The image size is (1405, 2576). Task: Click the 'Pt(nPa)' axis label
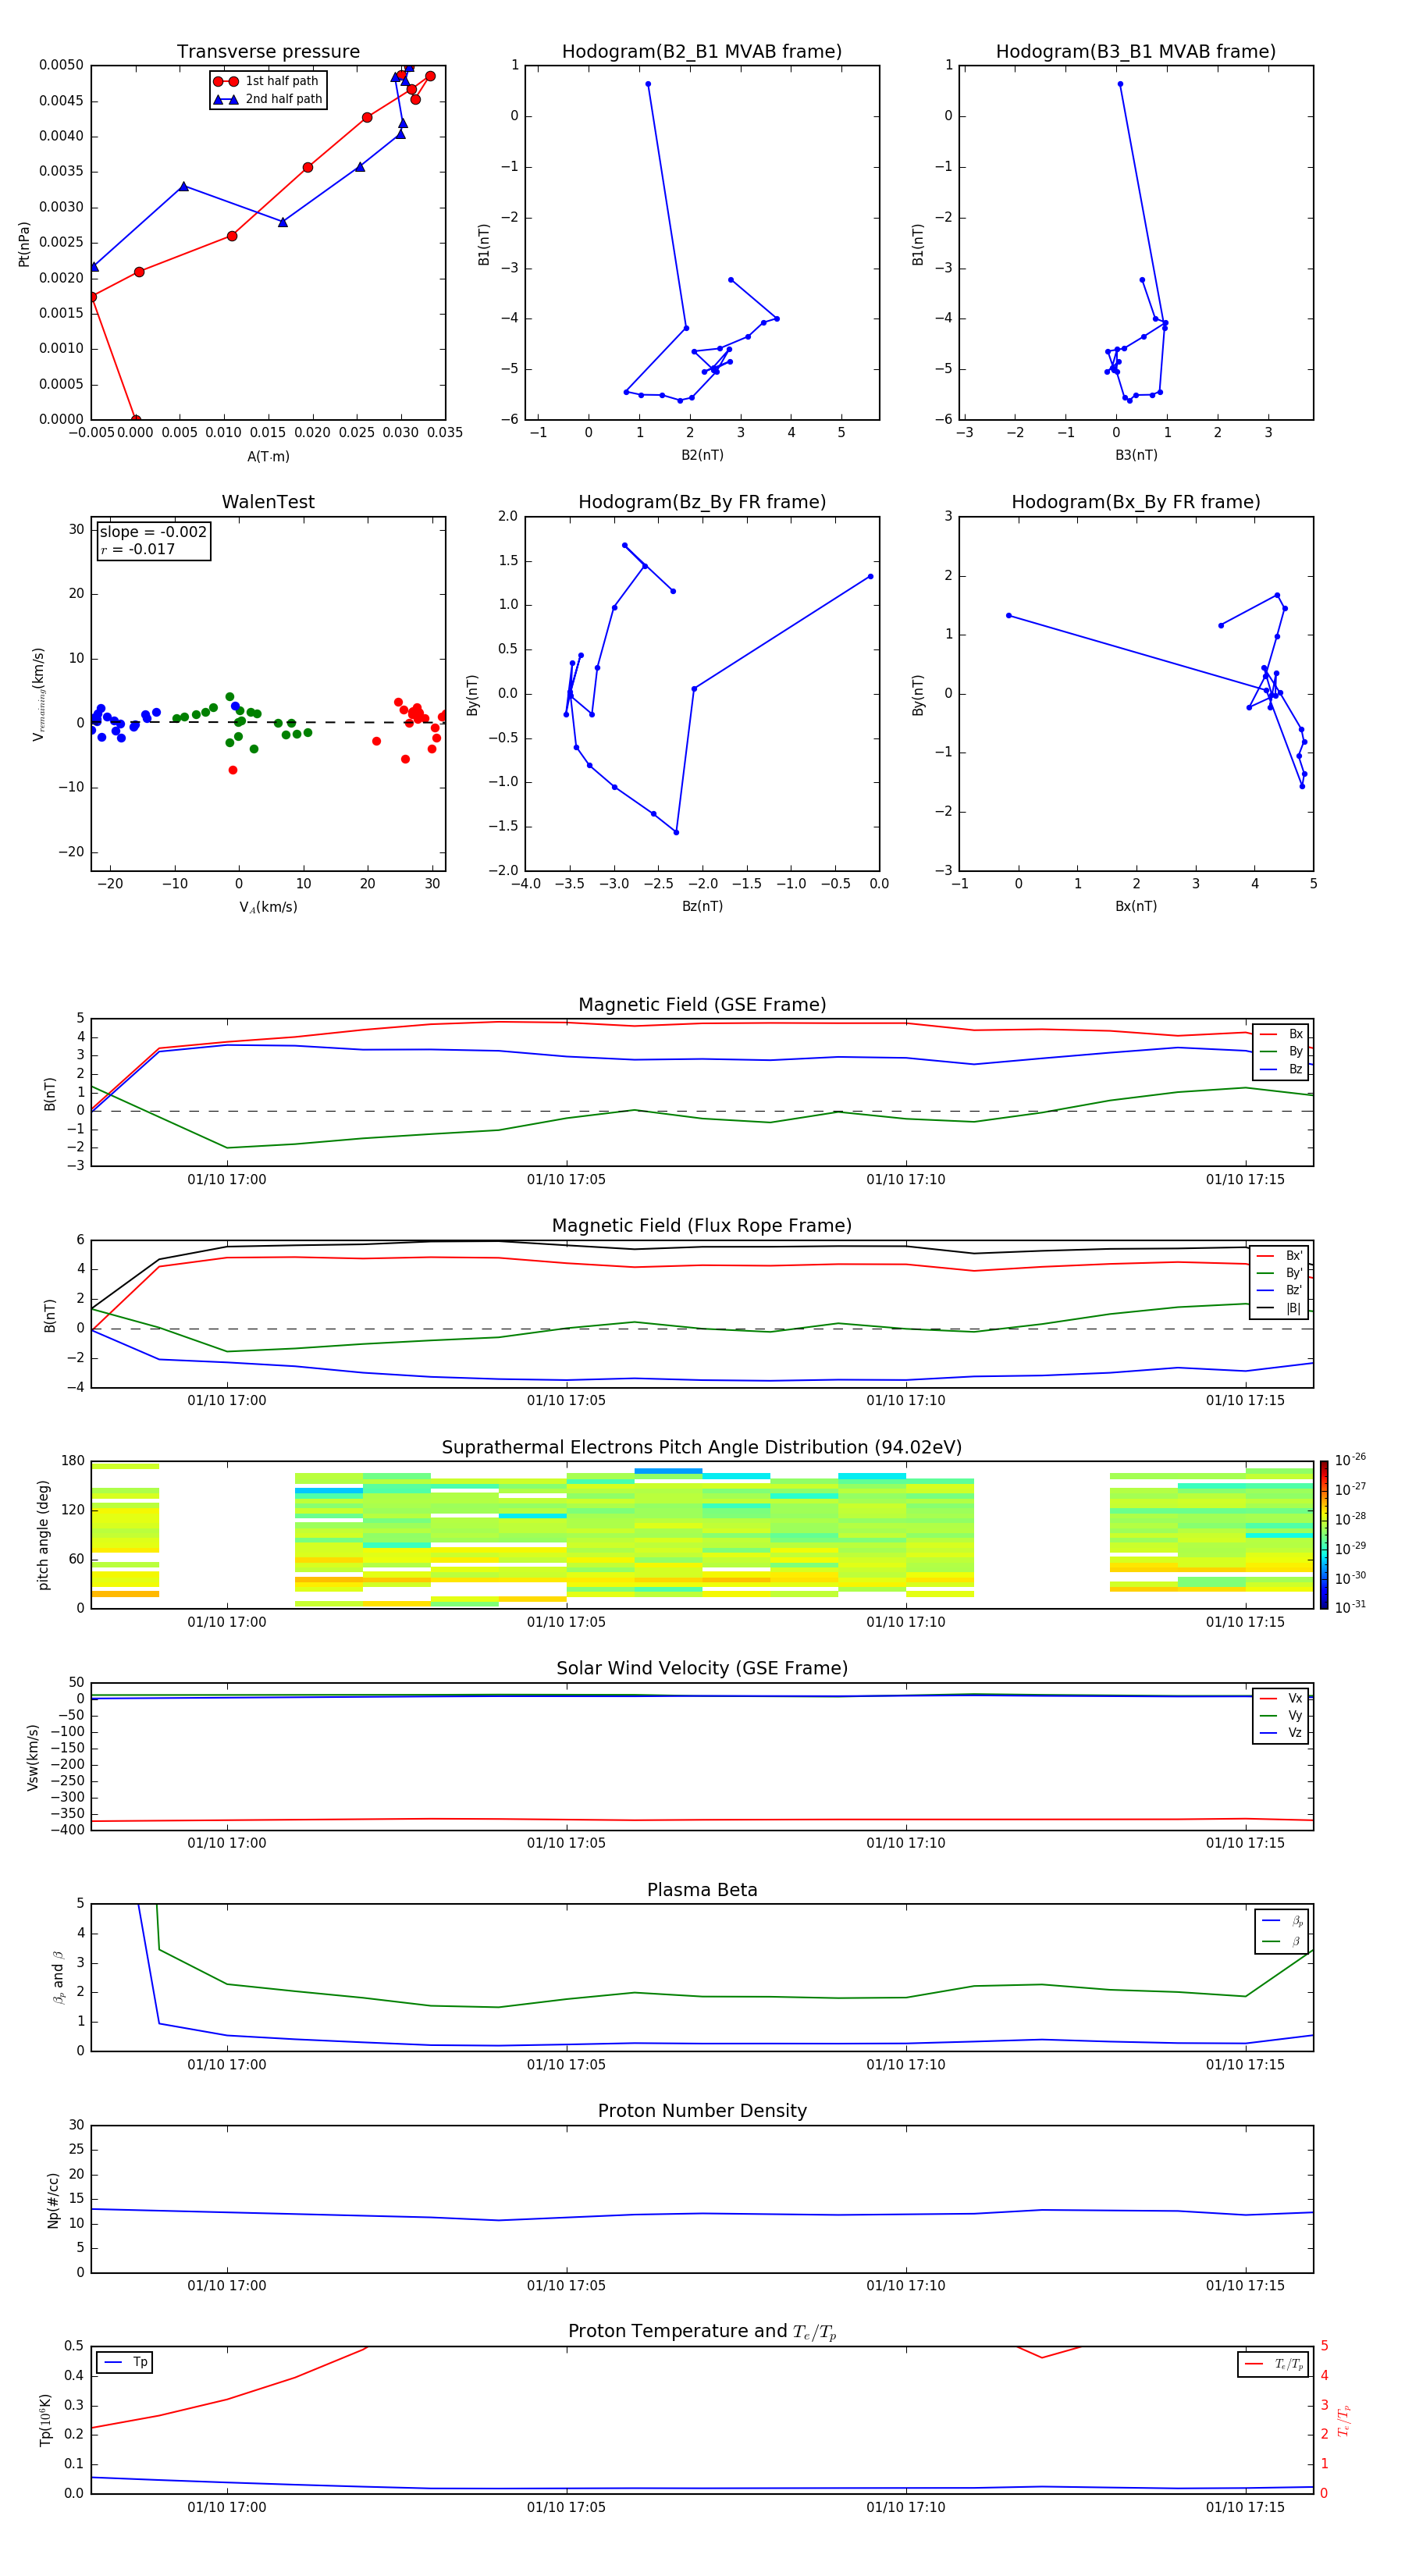(x=24, y=244)
